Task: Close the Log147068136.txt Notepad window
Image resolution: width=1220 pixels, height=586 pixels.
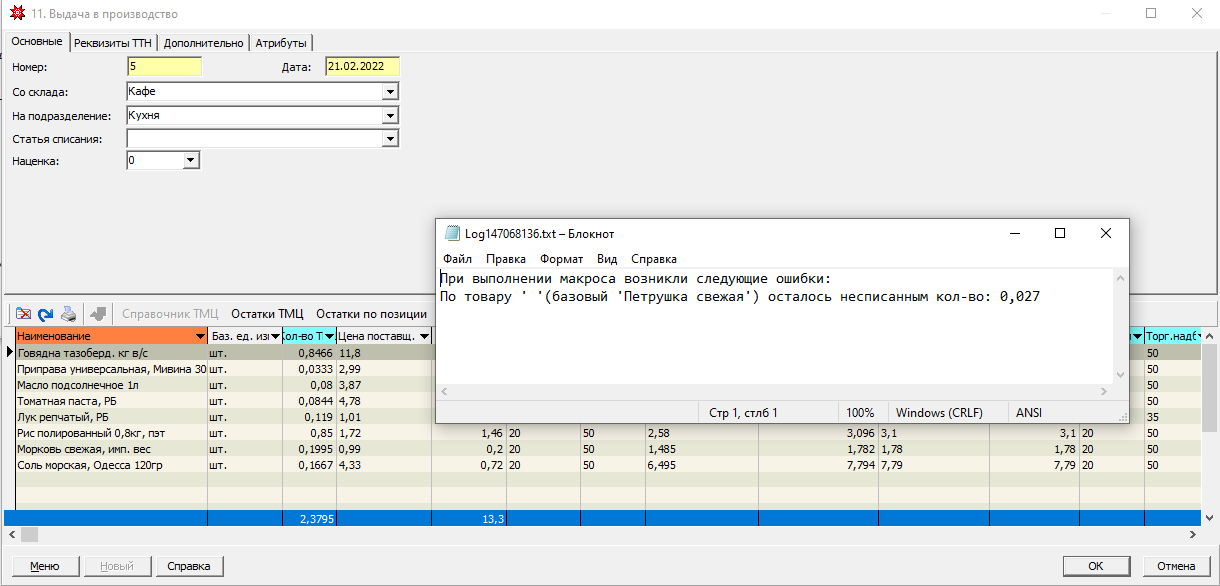Action: tap(1105, 233)
